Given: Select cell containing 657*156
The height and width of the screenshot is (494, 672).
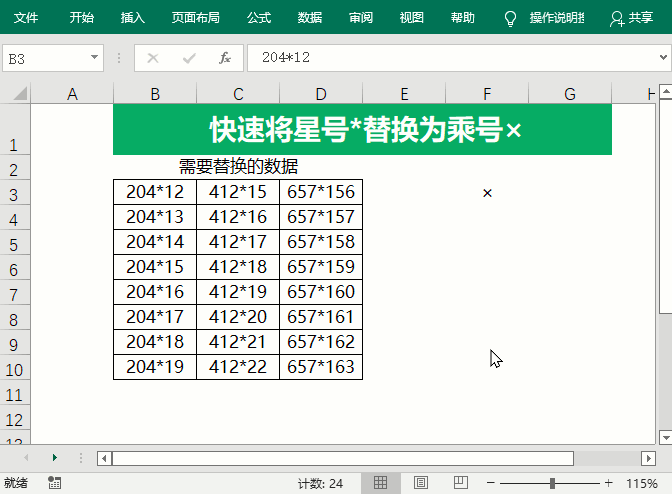Looking at the screenshot, I should 321,192.
